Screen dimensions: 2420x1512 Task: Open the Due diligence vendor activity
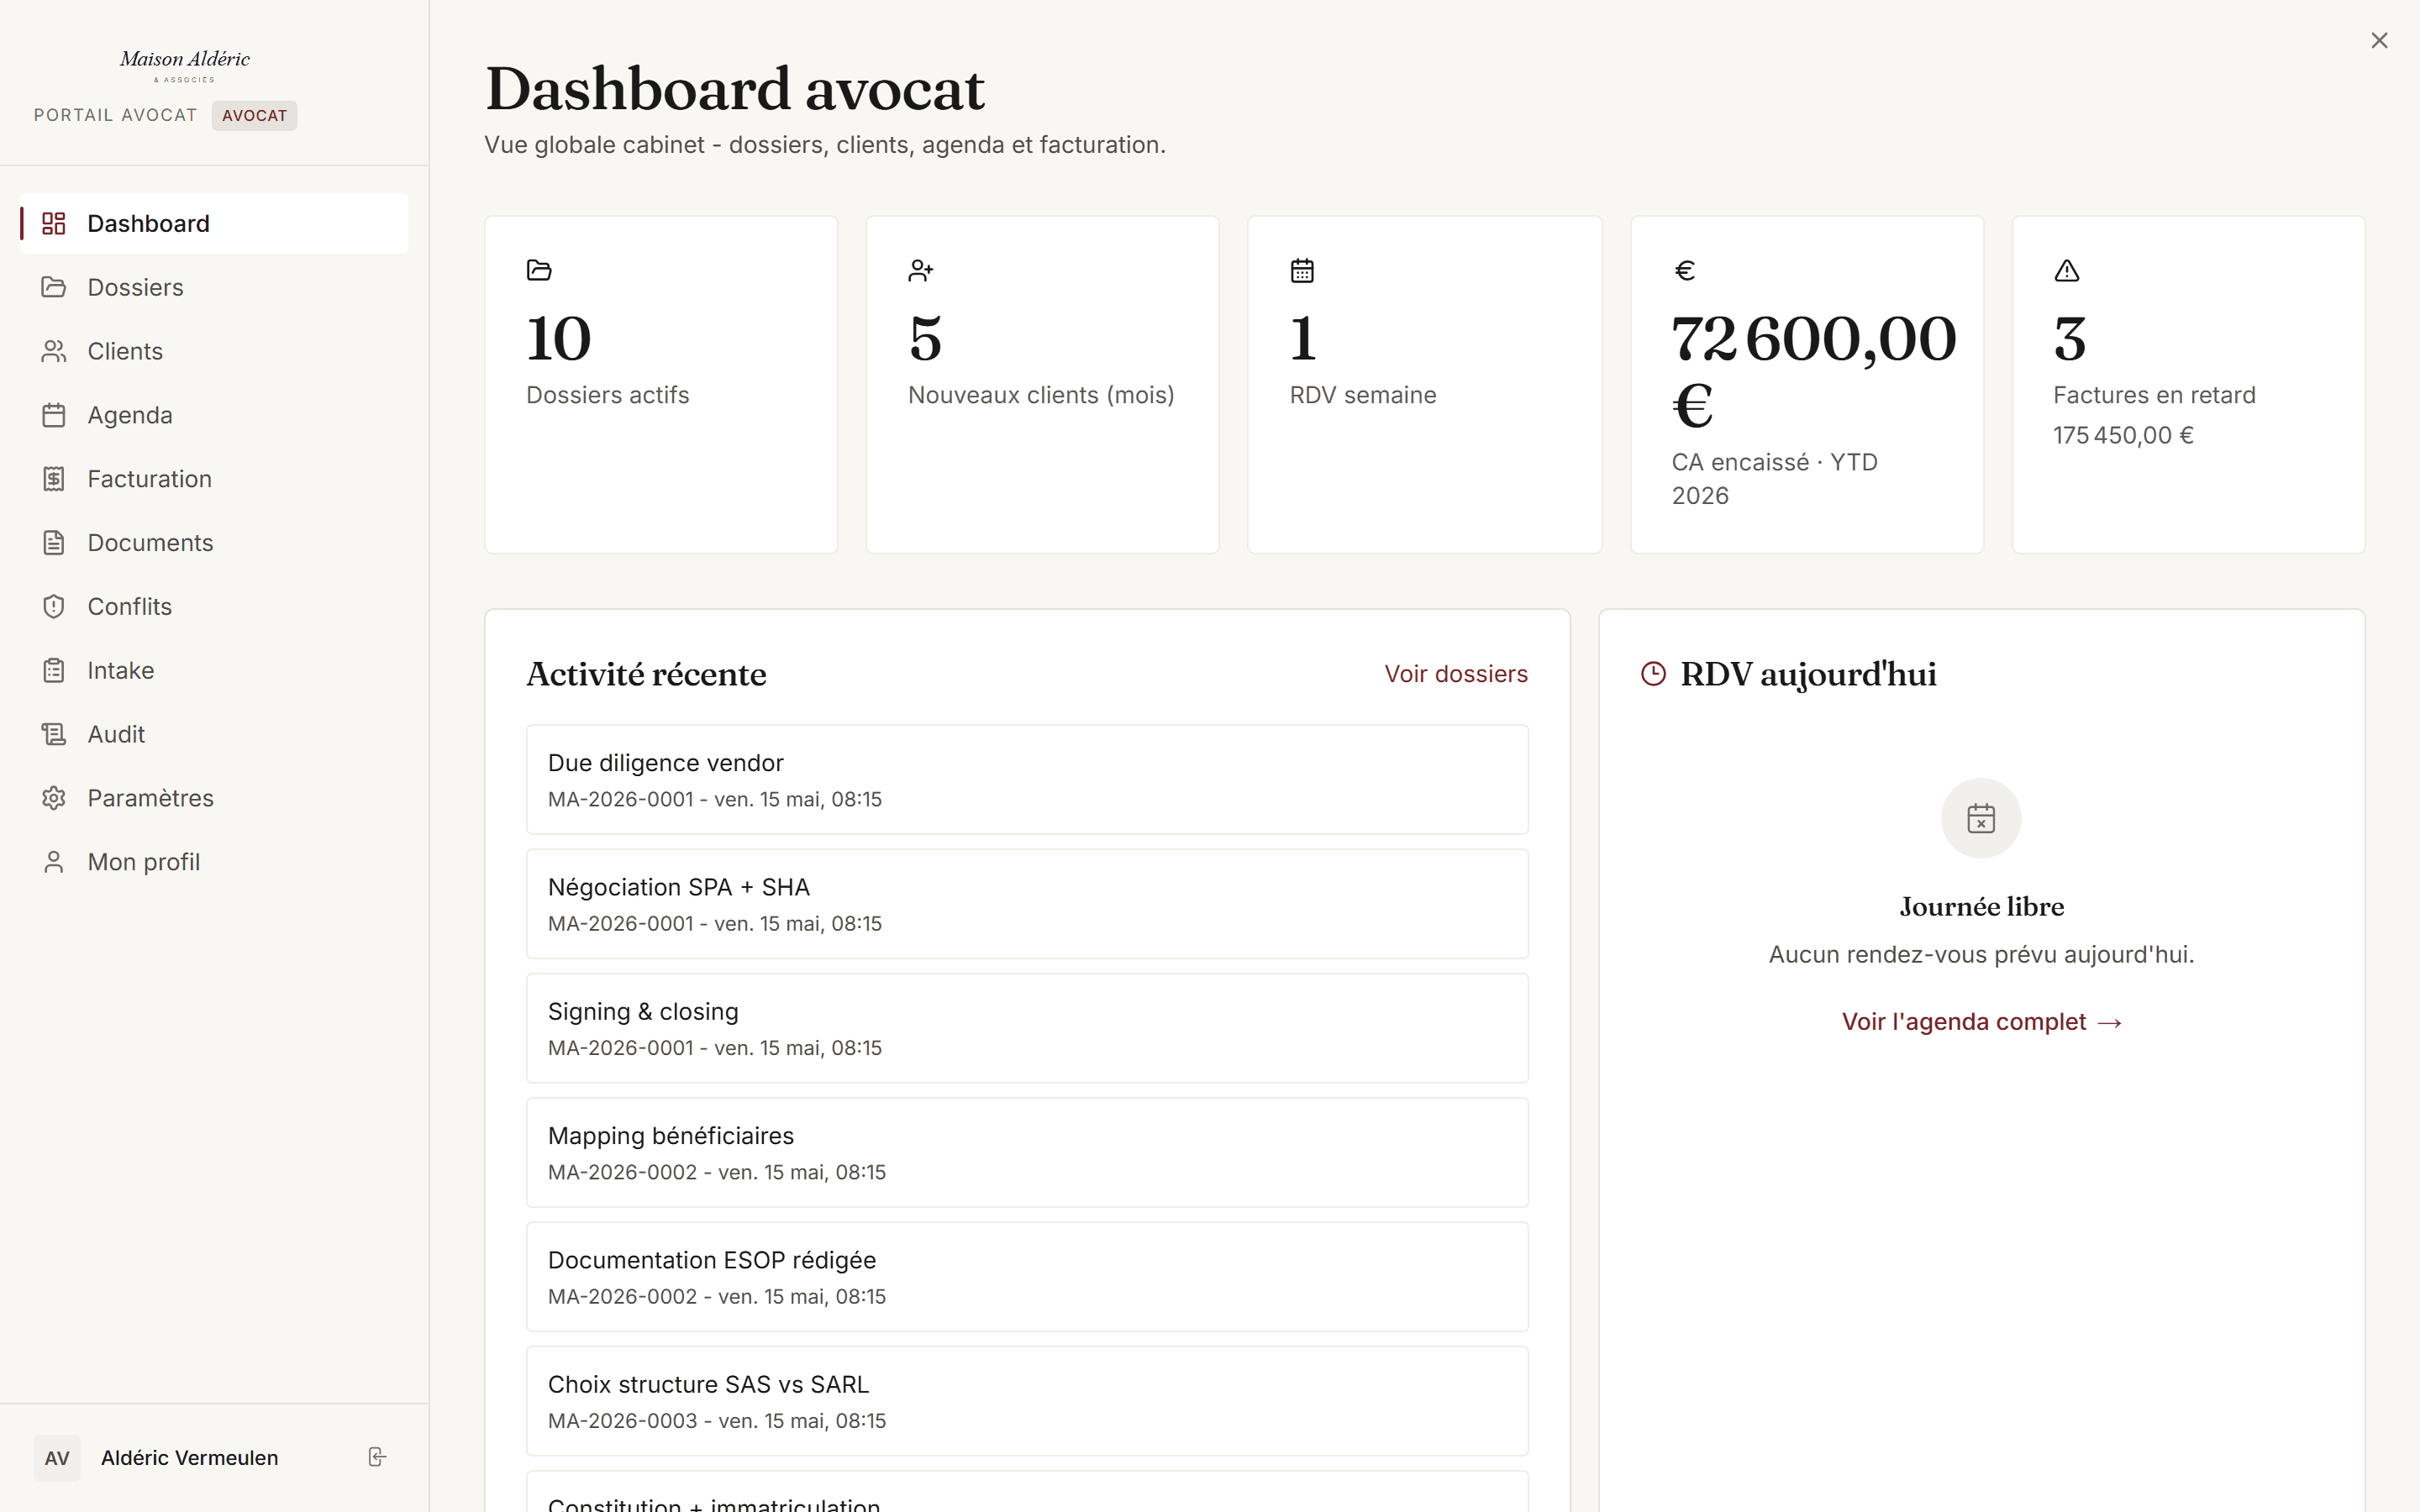pos(1027,780)
